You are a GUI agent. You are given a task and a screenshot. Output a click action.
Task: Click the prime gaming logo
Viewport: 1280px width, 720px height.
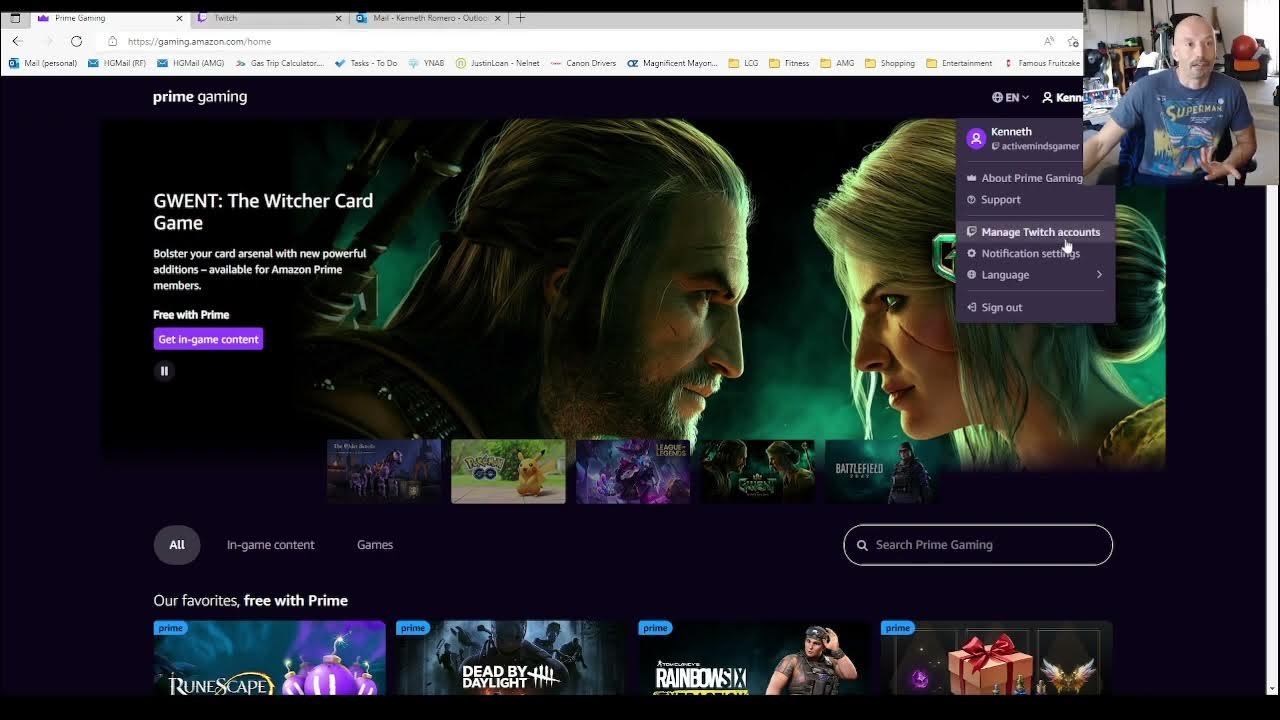tap(200, 97)
